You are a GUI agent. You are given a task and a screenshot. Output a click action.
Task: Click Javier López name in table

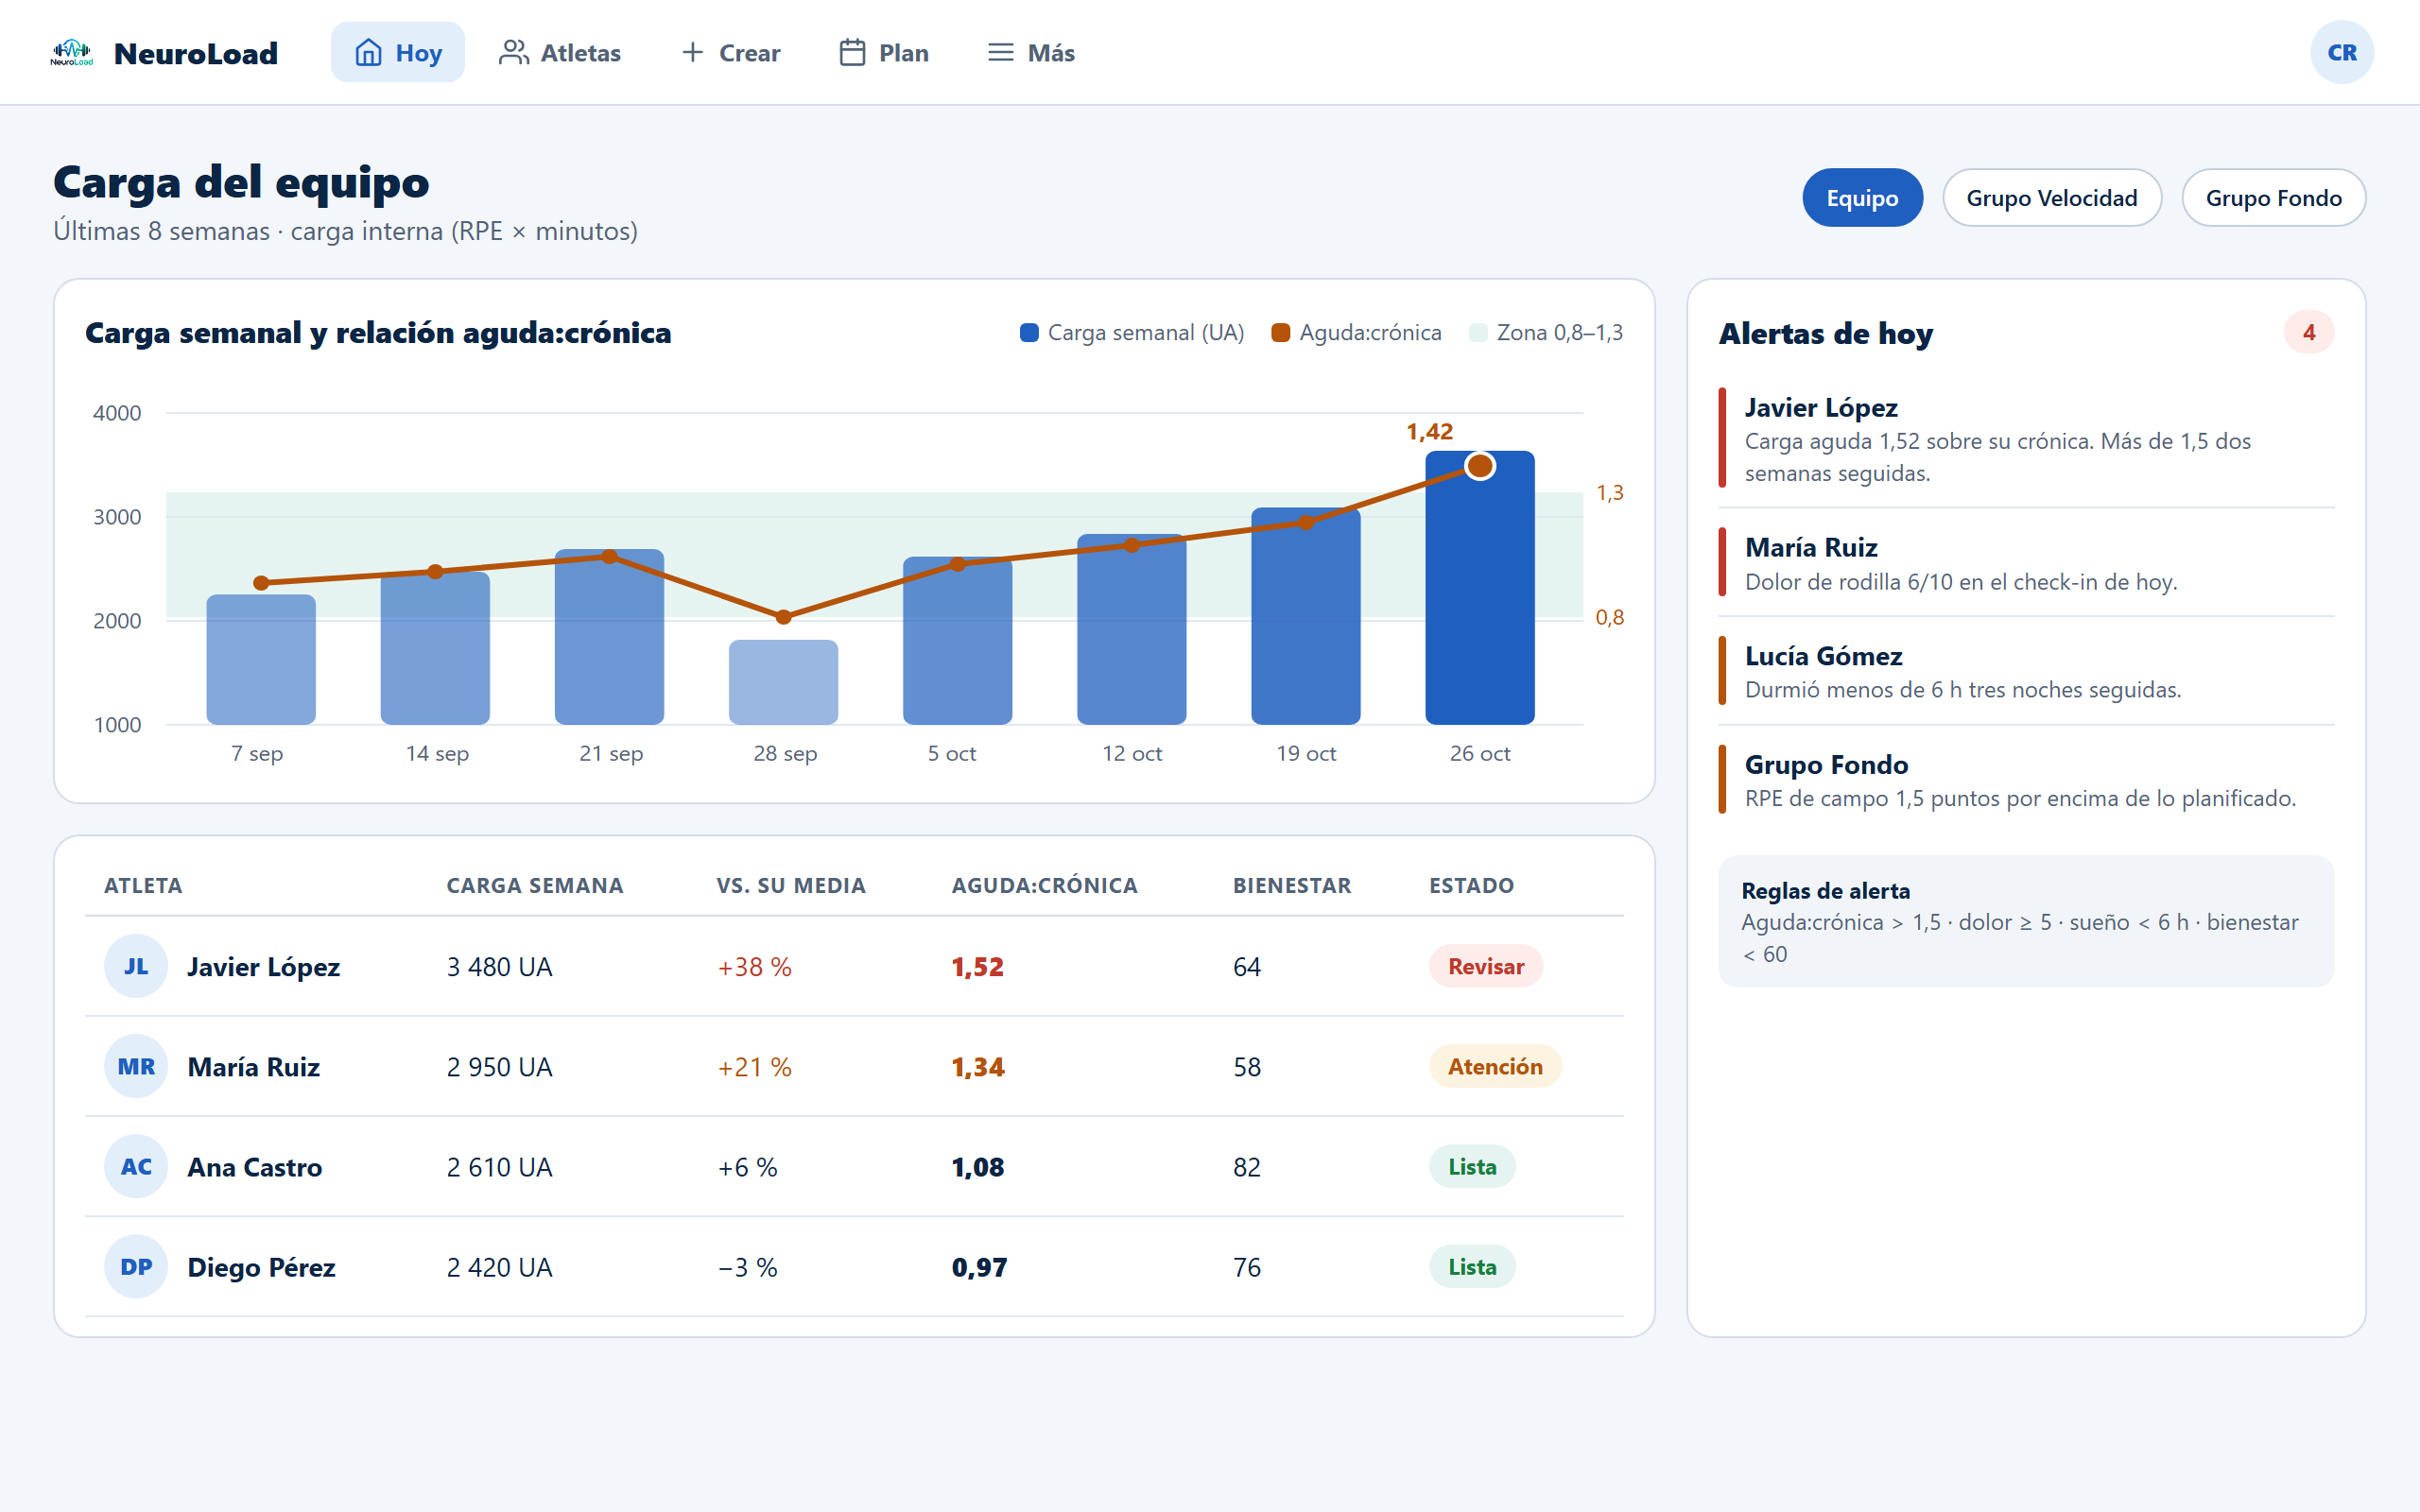[x=264, y=967]
